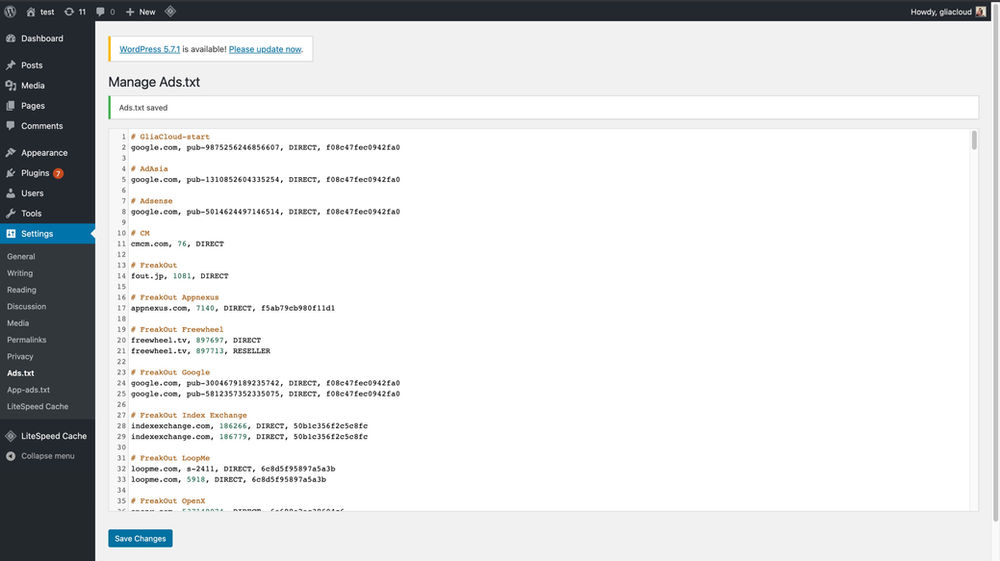Click the Media library icon in the upper sidebar
This screenshot has height=561, width=1000.
pos(11,85)
